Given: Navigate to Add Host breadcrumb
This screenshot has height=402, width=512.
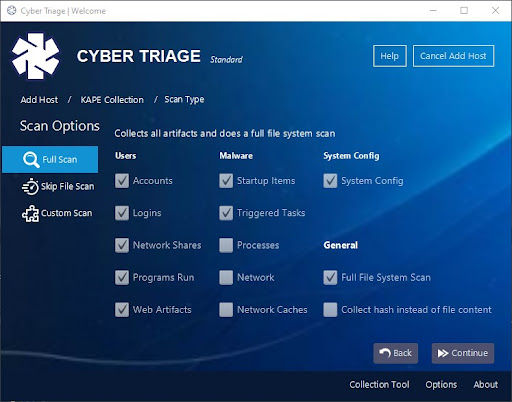Looking at the screenshot, I should point(39,100).
